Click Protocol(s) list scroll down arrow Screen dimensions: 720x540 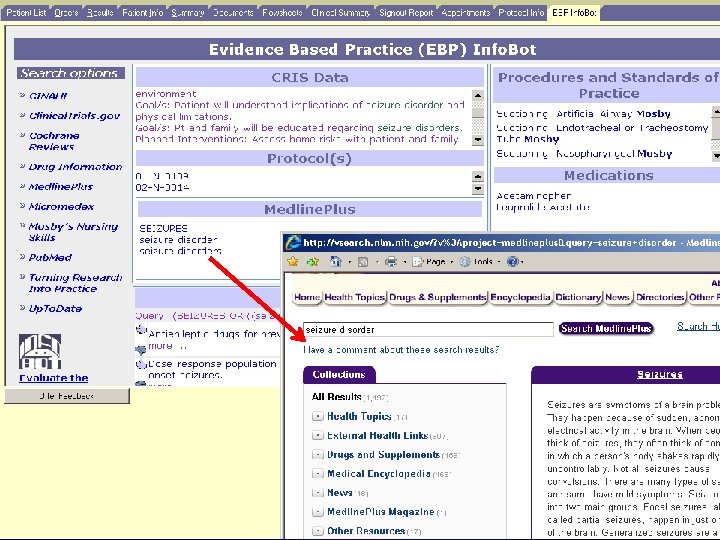click(x=478, y=188)
